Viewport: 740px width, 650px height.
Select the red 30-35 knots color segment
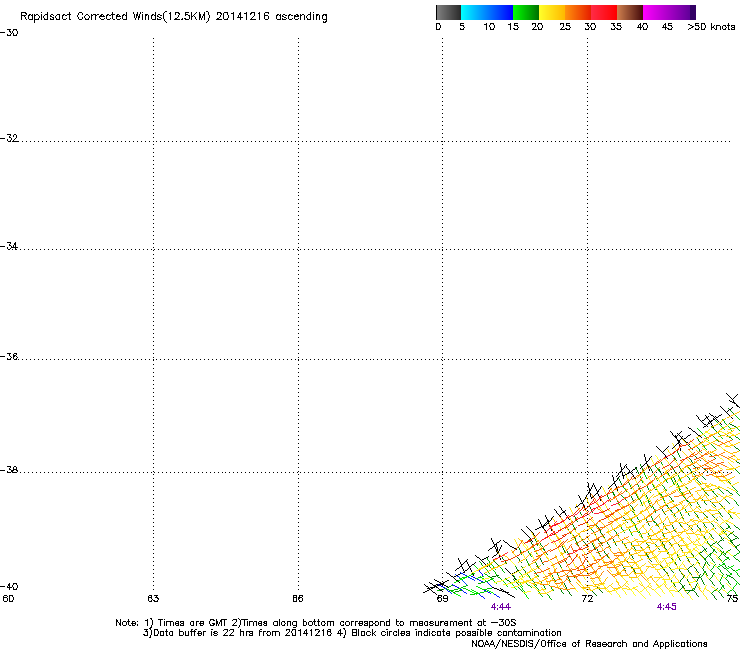tap(604, 12)
